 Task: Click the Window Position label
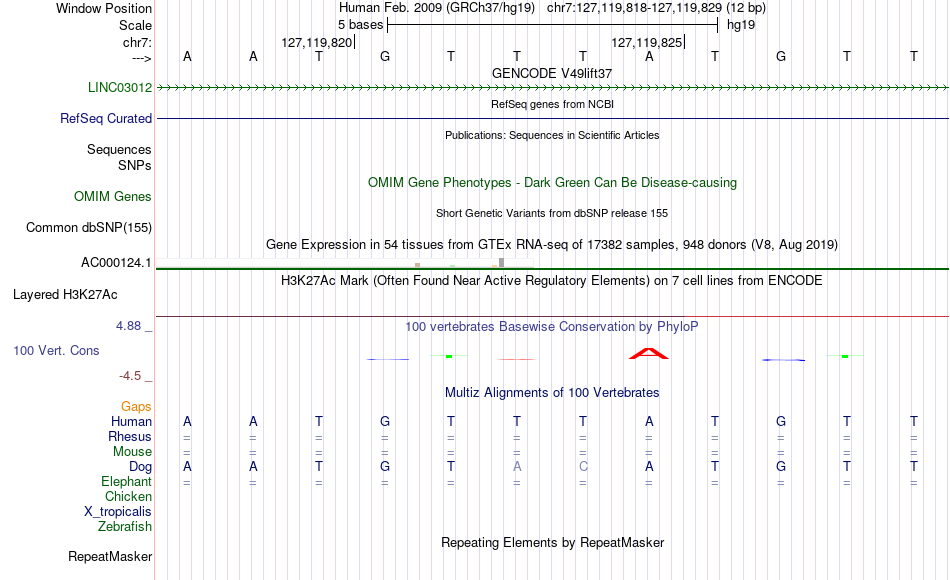(x=104, y=8)
